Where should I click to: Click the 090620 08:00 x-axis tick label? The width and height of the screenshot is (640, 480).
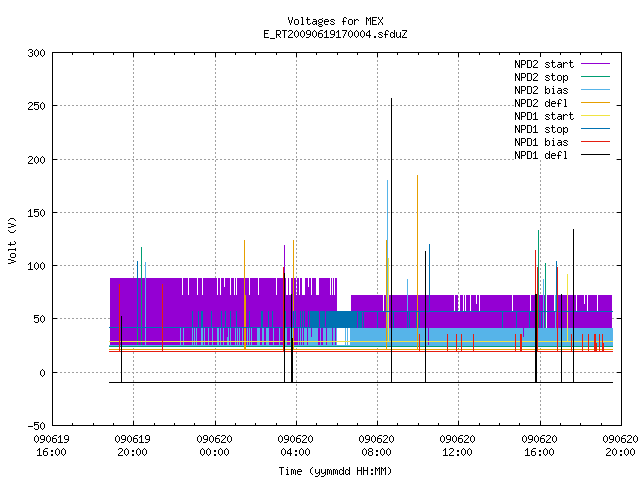point(376,446)
